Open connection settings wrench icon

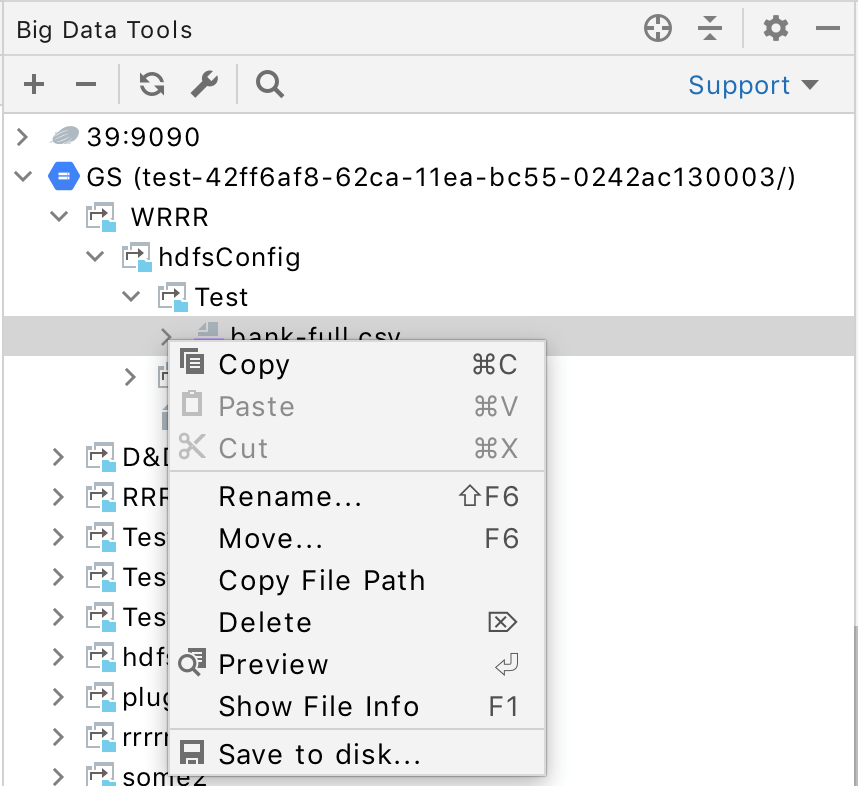tap(204, 85)
